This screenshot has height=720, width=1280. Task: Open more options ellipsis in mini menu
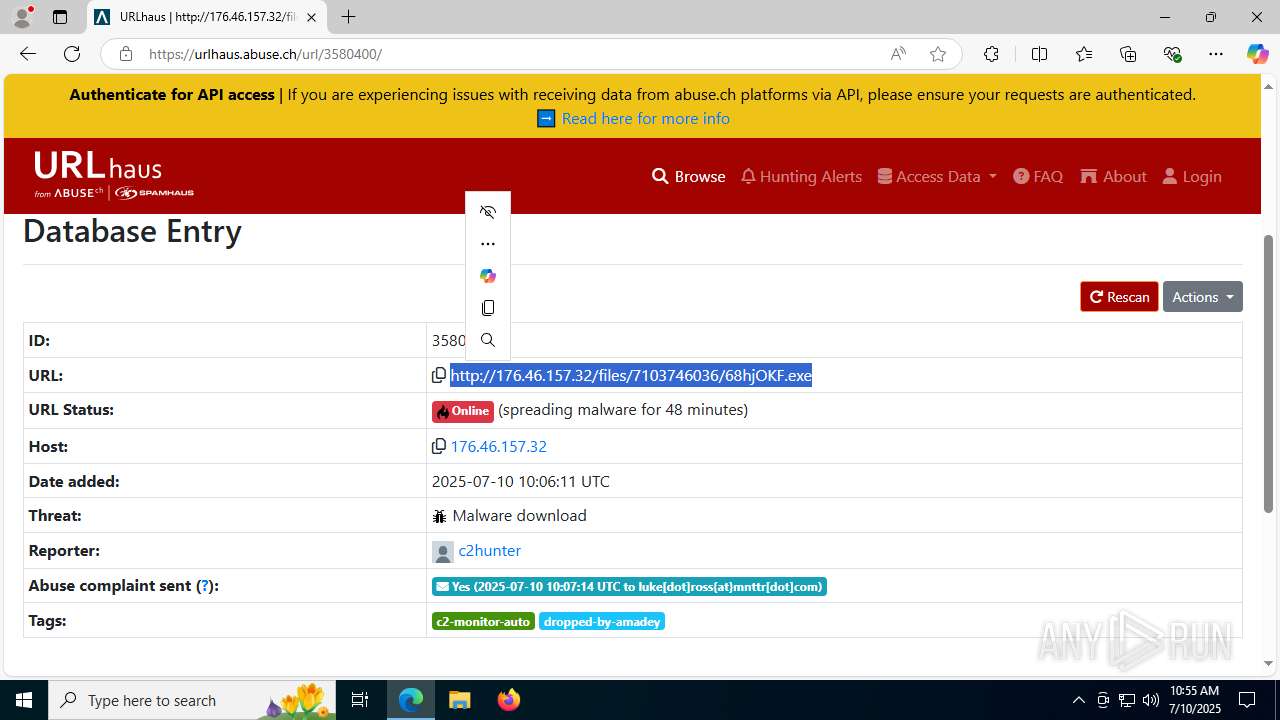[x=488, y=244]
